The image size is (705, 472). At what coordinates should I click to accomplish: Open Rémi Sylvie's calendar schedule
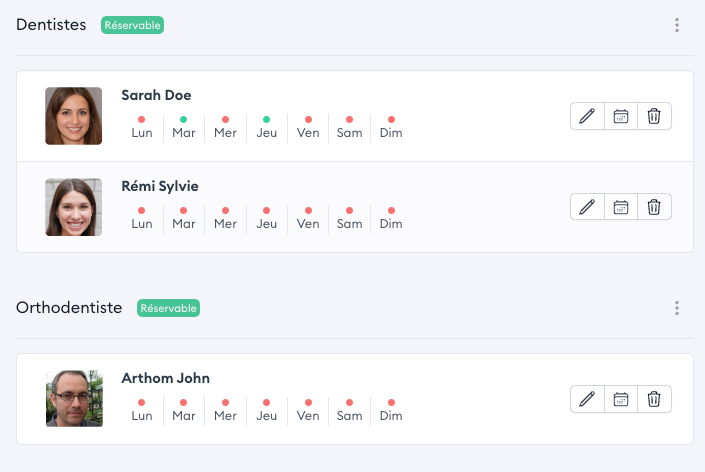click(x=621, y=207)
